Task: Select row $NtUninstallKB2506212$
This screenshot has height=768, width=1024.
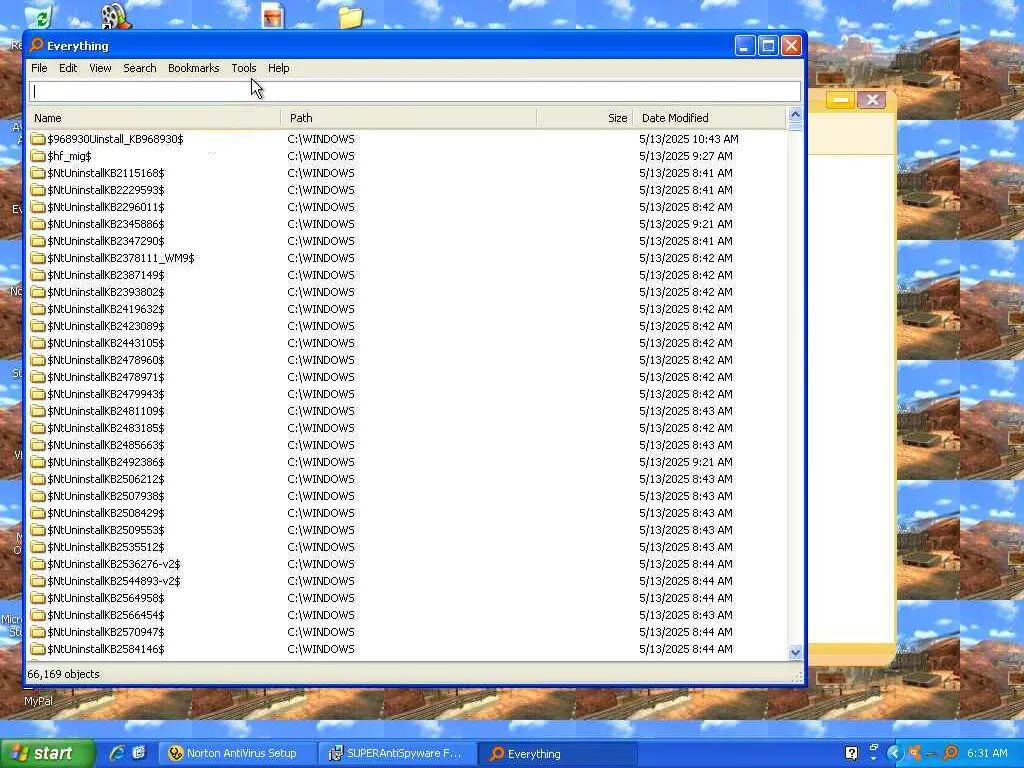Action: click(x=408, y=479)
